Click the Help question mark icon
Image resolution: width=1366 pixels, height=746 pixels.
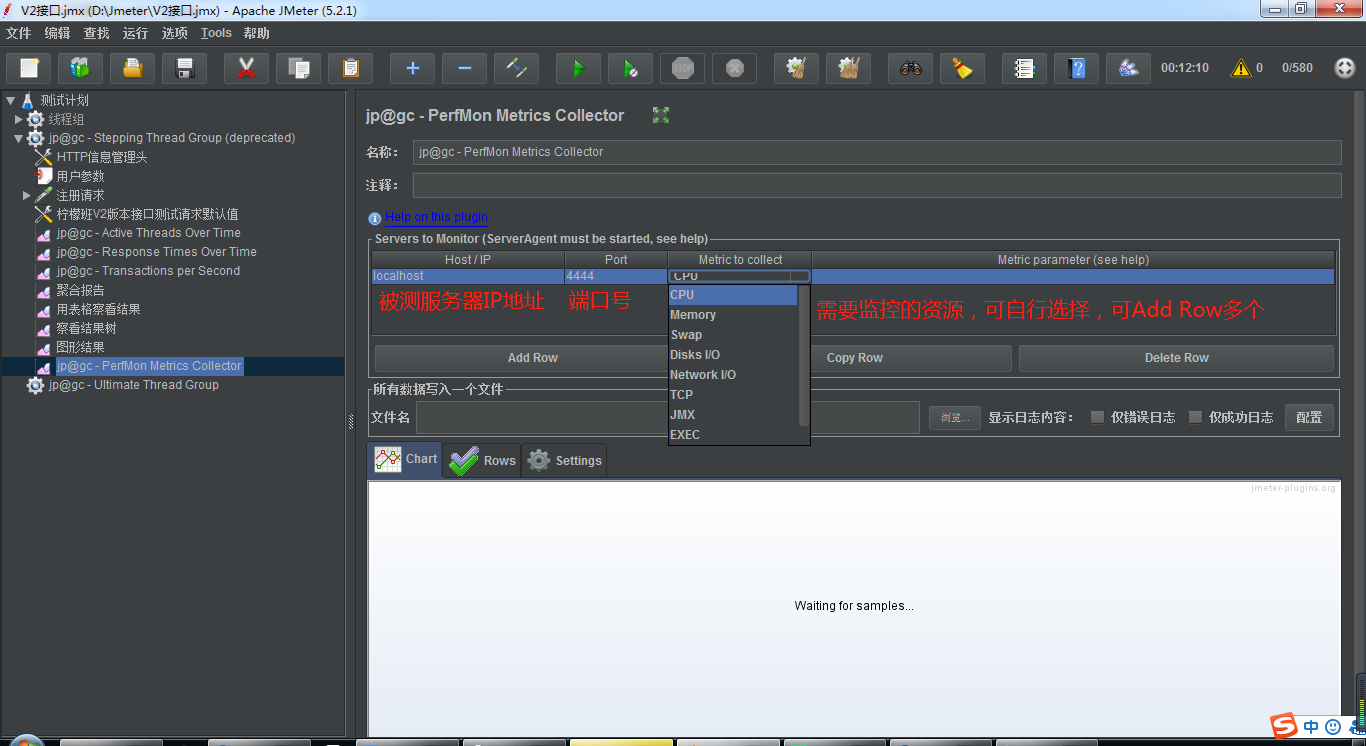[x=1076, y=68]
